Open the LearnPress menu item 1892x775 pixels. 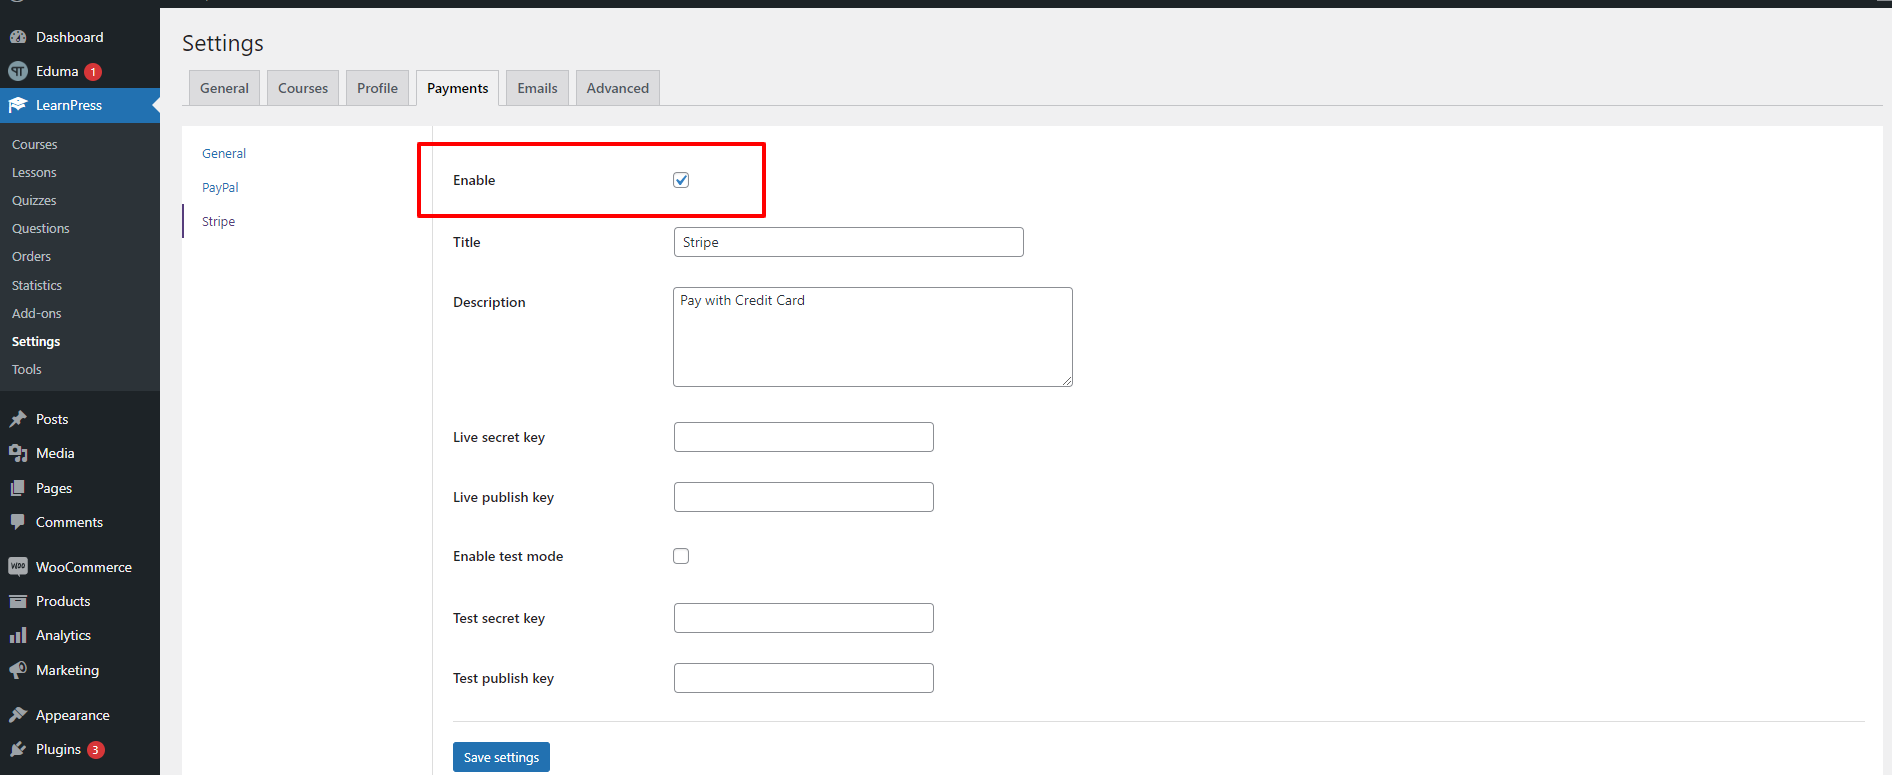[x=80, y=105]
